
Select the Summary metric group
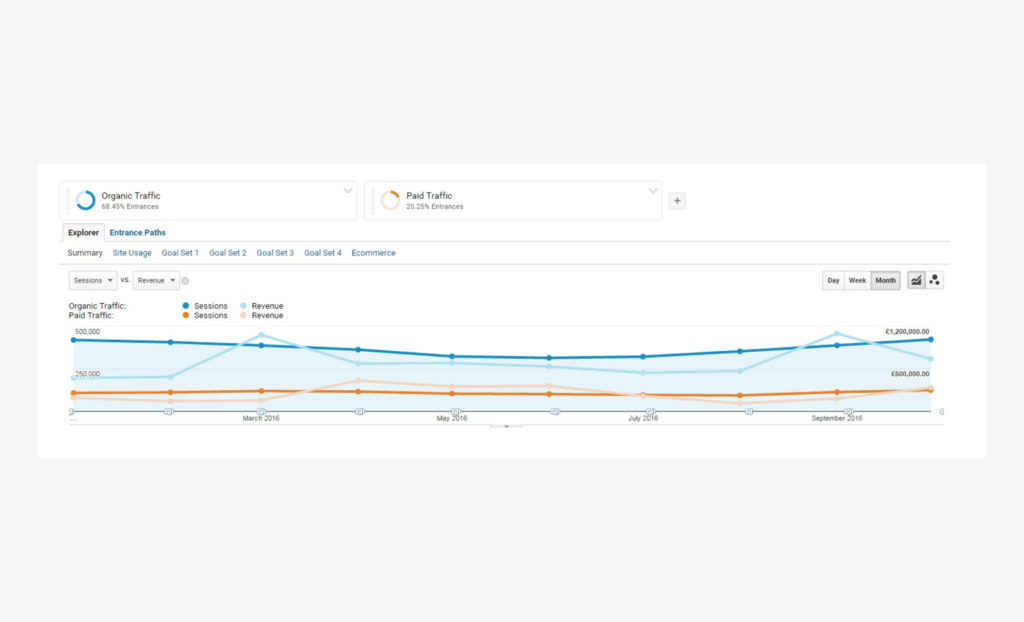click(x=85, y=253)
